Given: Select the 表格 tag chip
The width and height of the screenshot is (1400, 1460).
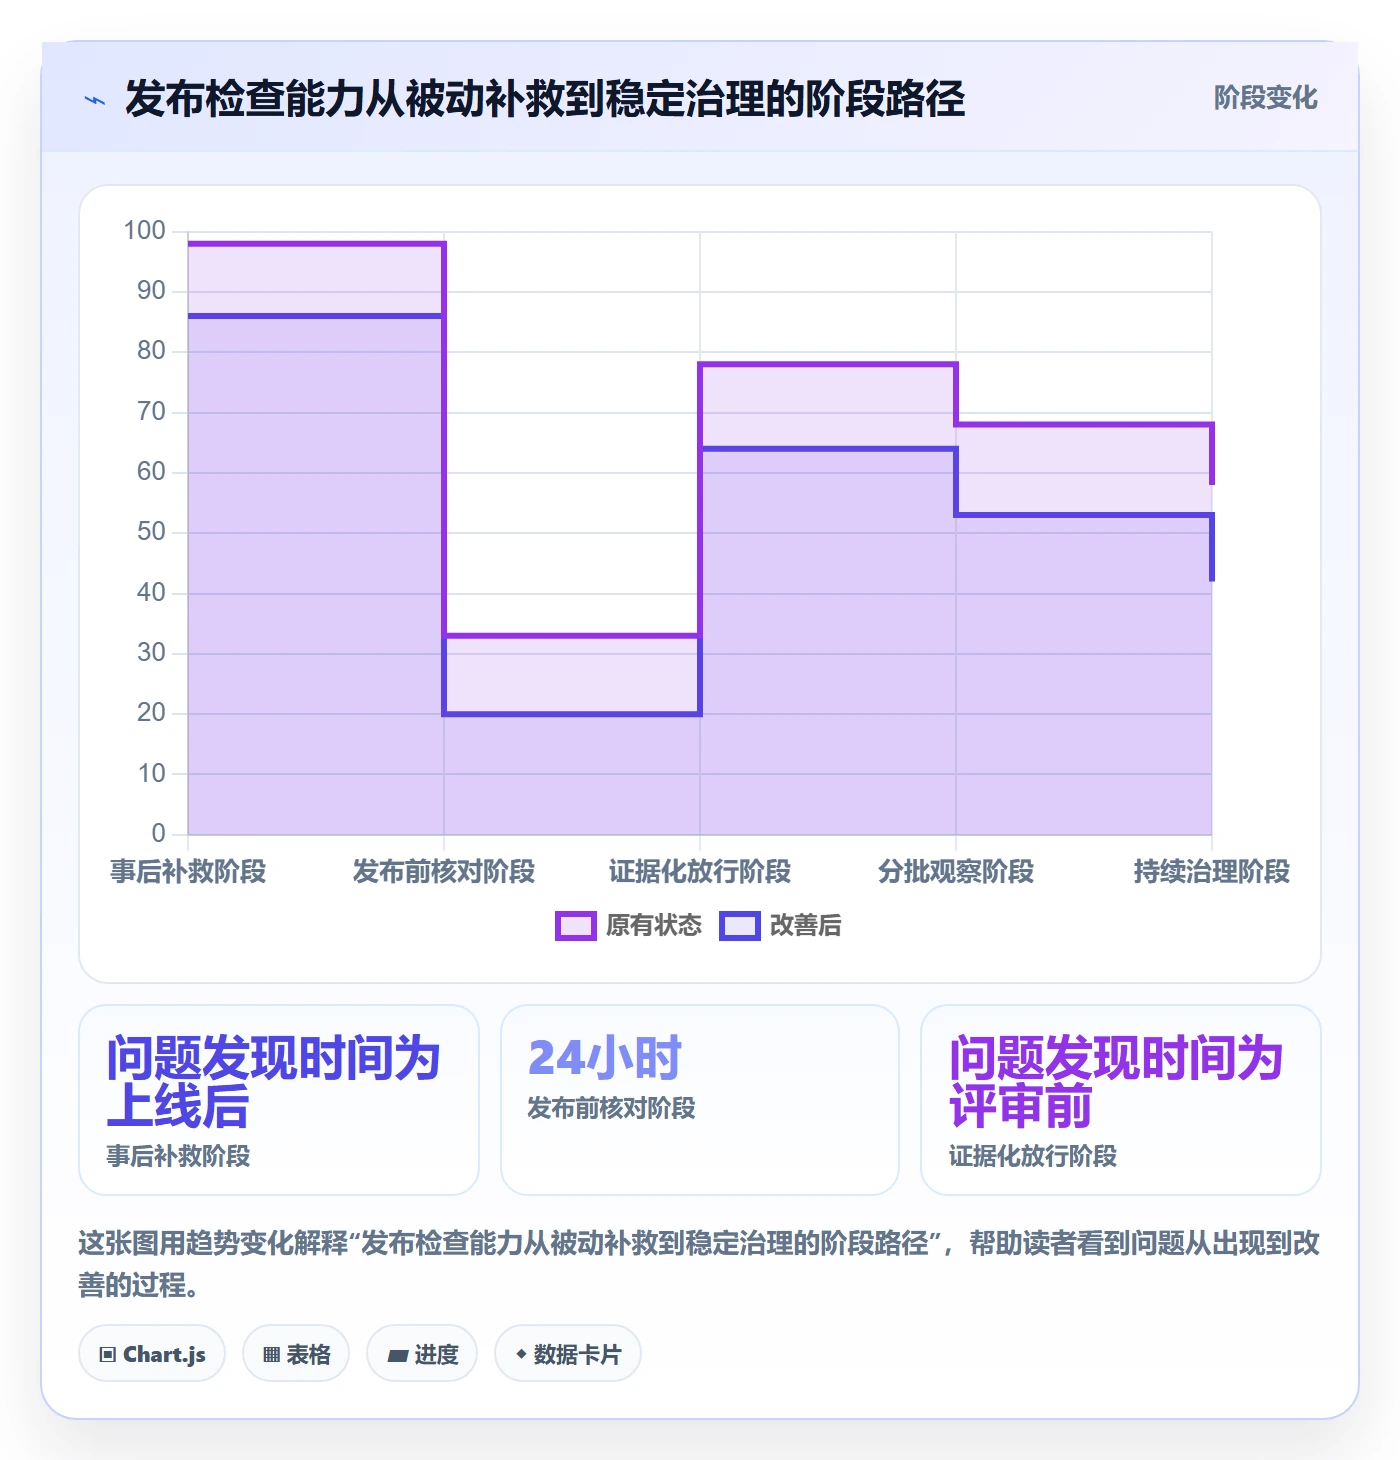Looking at the screenshot, I should [296, 1354].
